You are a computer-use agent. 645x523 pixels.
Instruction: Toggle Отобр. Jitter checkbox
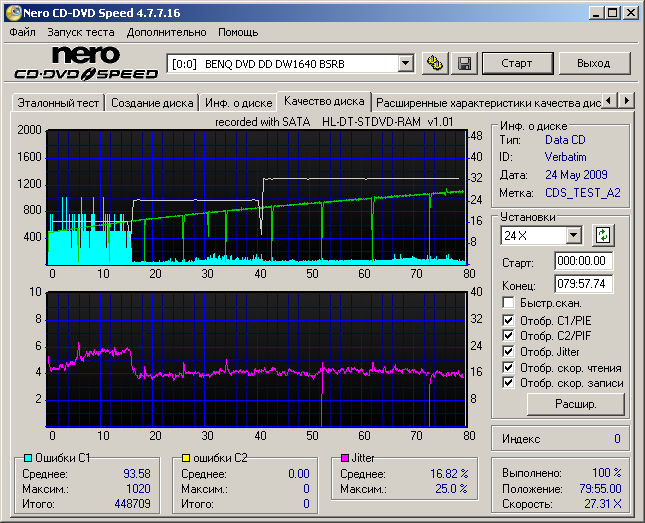tap(508, 351)
